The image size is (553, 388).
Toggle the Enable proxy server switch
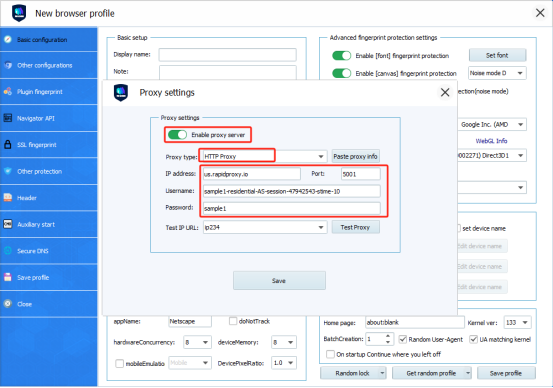click(177, 135)
